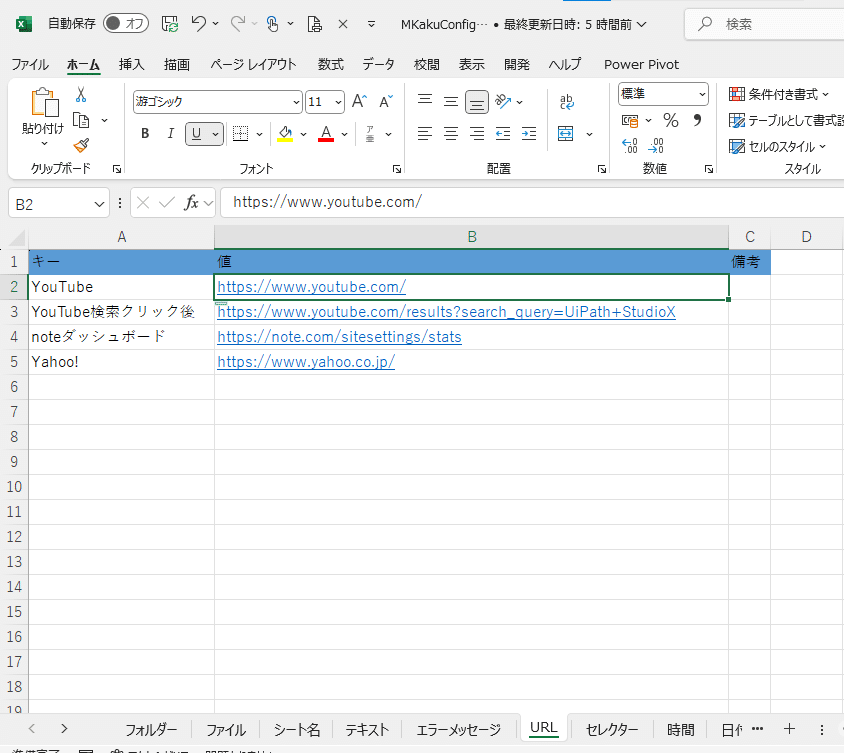The image size is (844, 753).
Task: Decrease indent
Action: pos(503,133)
